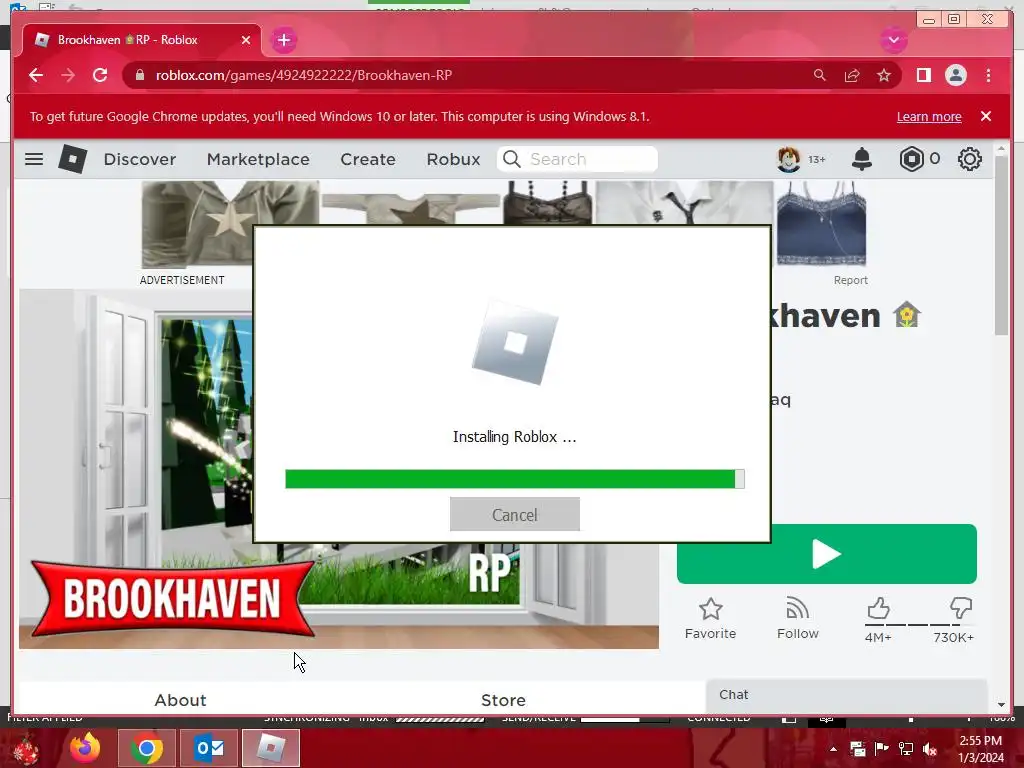Open the Start button ornament icon
Screen dimensions: 1024x768
pos(25,749)
